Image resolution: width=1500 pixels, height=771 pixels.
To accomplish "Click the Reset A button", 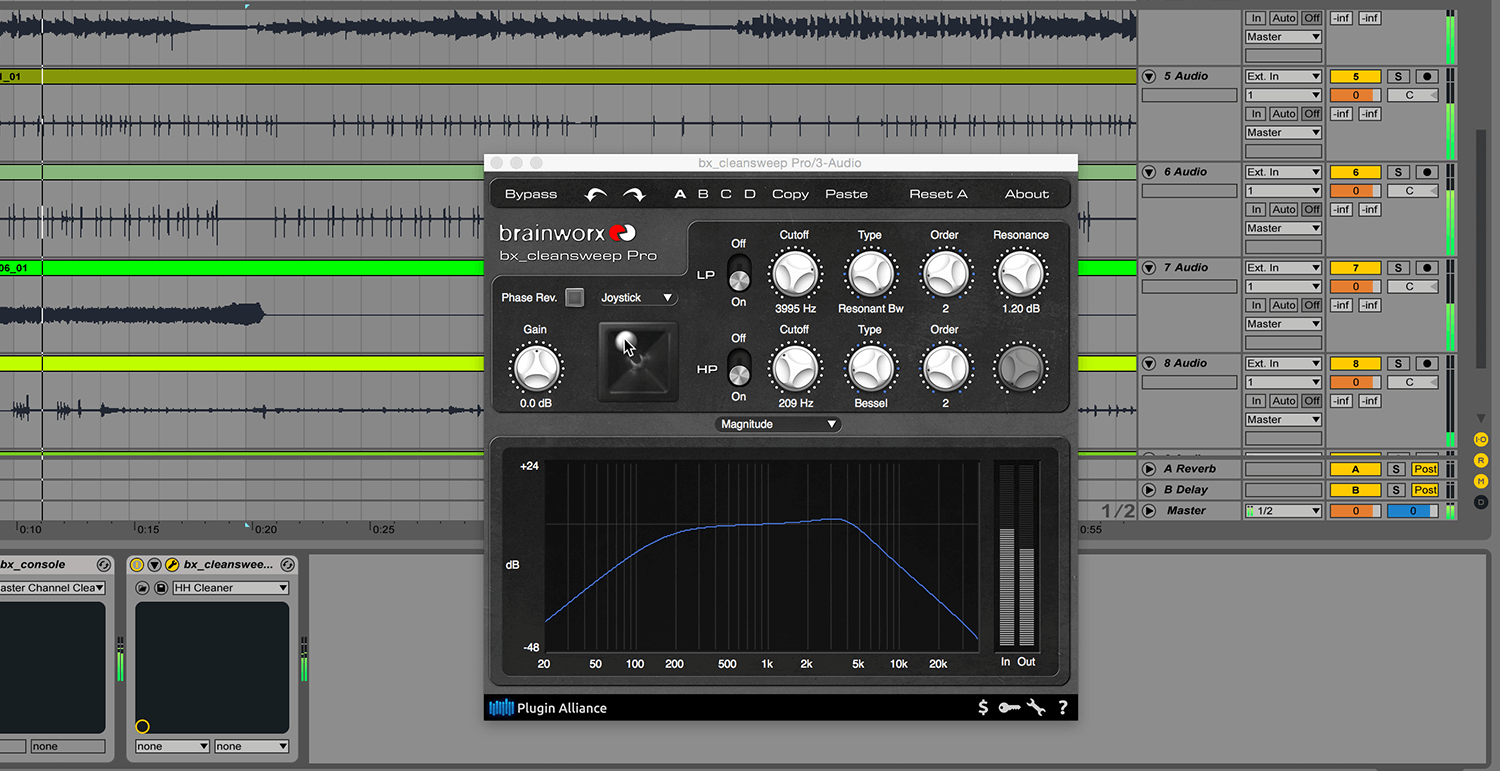I will click(x=938, y=194).
